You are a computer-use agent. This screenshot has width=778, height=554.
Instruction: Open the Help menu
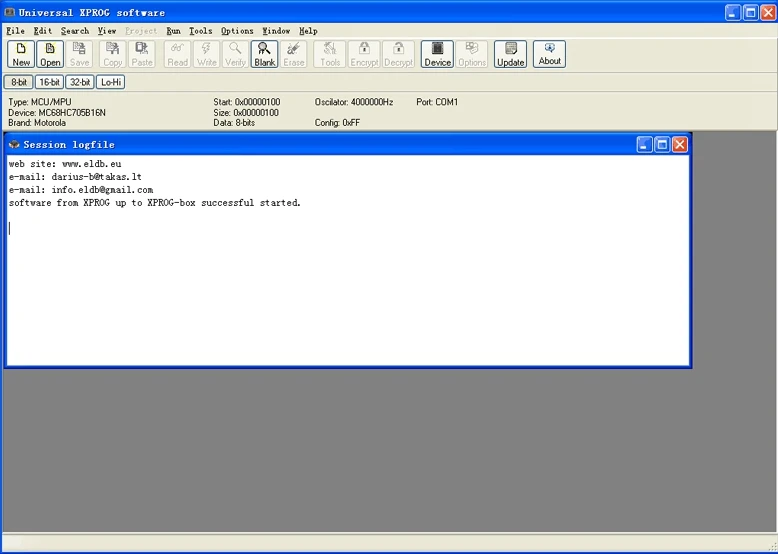pos(308,31)
